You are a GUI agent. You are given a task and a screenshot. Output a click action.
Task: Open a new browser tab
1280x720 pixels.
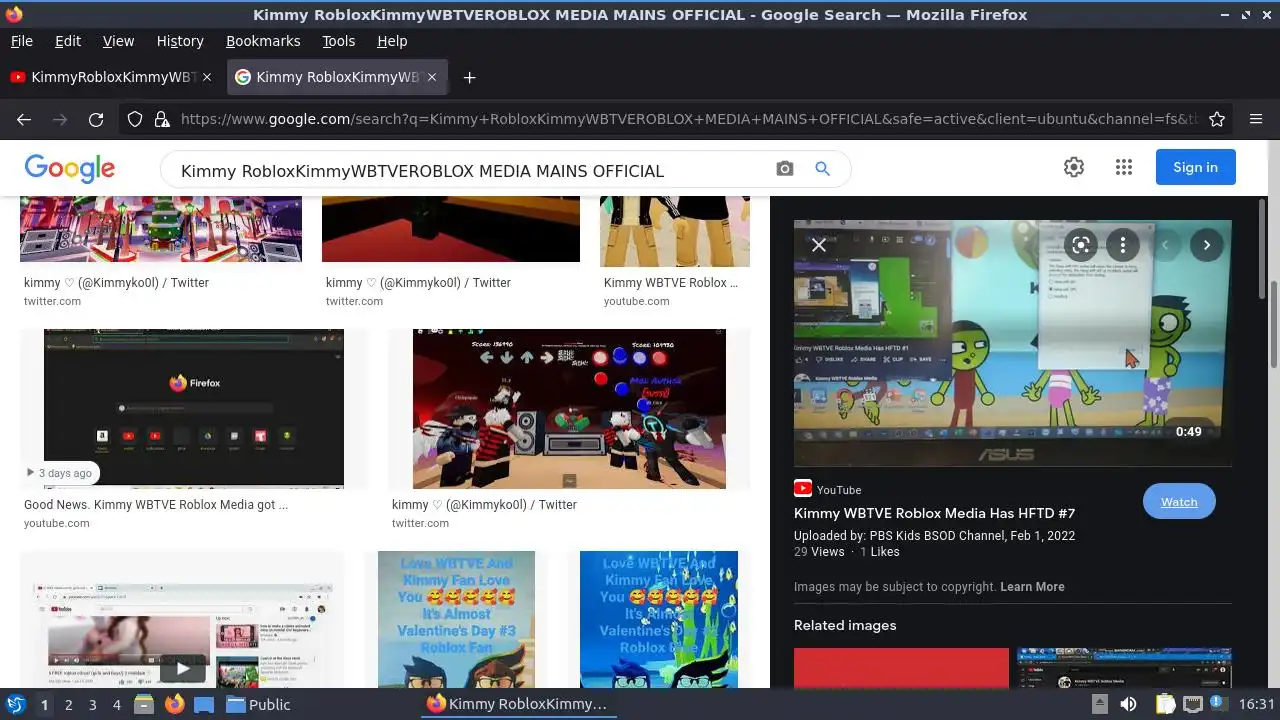(469, 77)
